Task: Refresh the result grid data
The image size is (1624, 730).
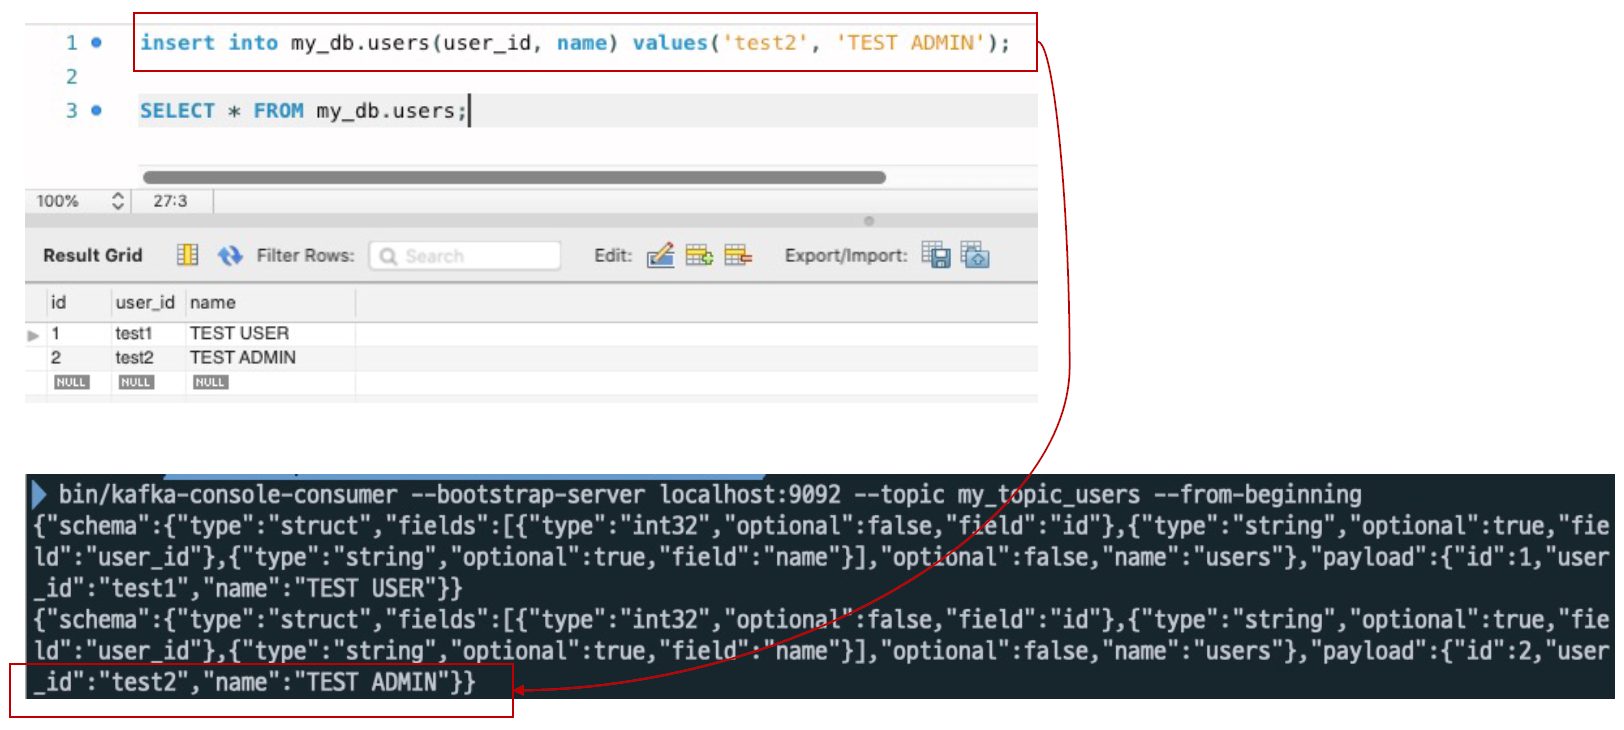Action: coord(230,255)
